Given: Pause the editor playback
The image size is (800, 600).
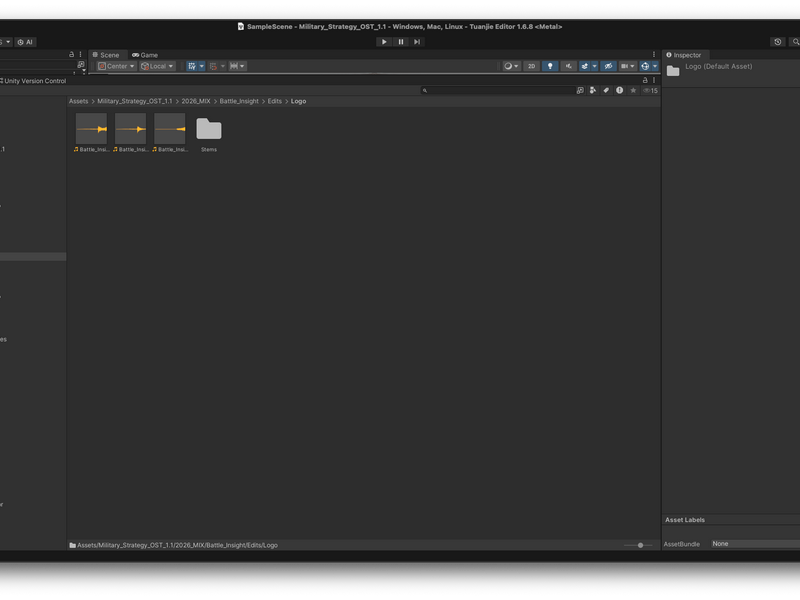Looking at the screenshot, I should point(401,42).
